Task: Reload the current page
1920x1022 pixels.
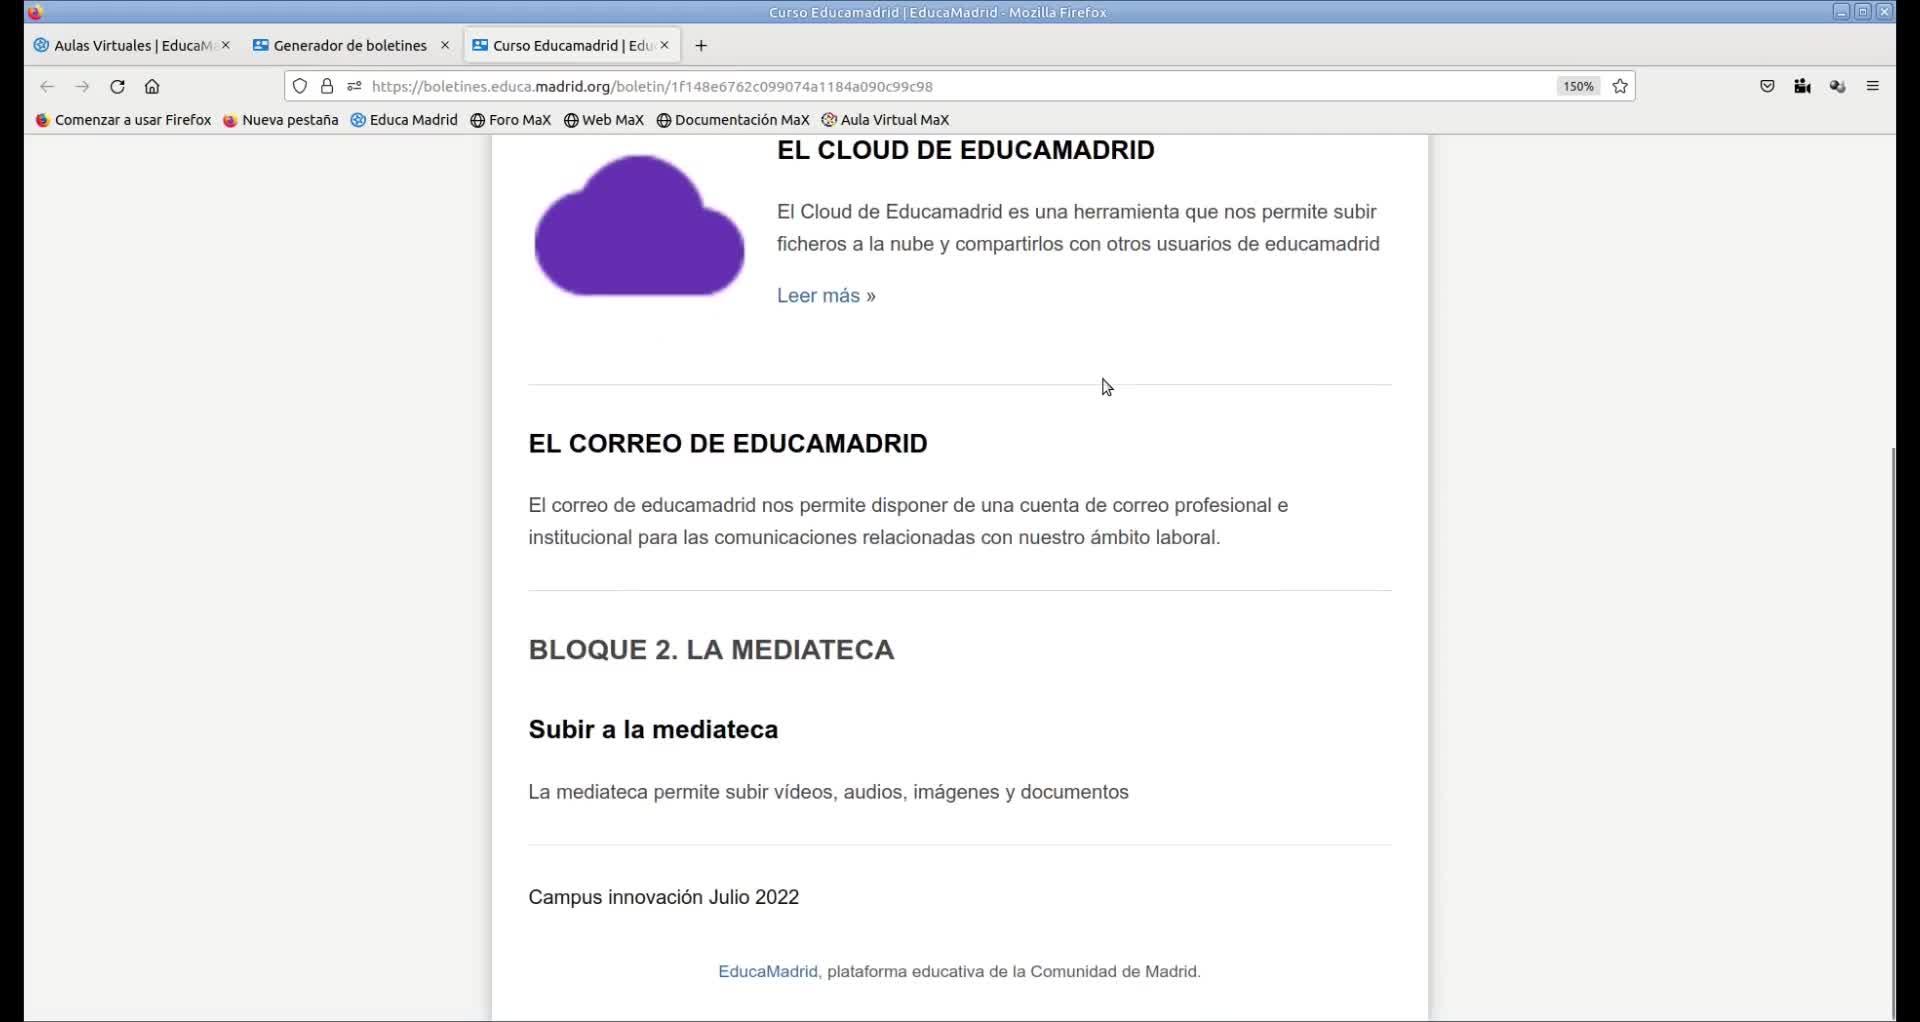Action: coord(117,87)
